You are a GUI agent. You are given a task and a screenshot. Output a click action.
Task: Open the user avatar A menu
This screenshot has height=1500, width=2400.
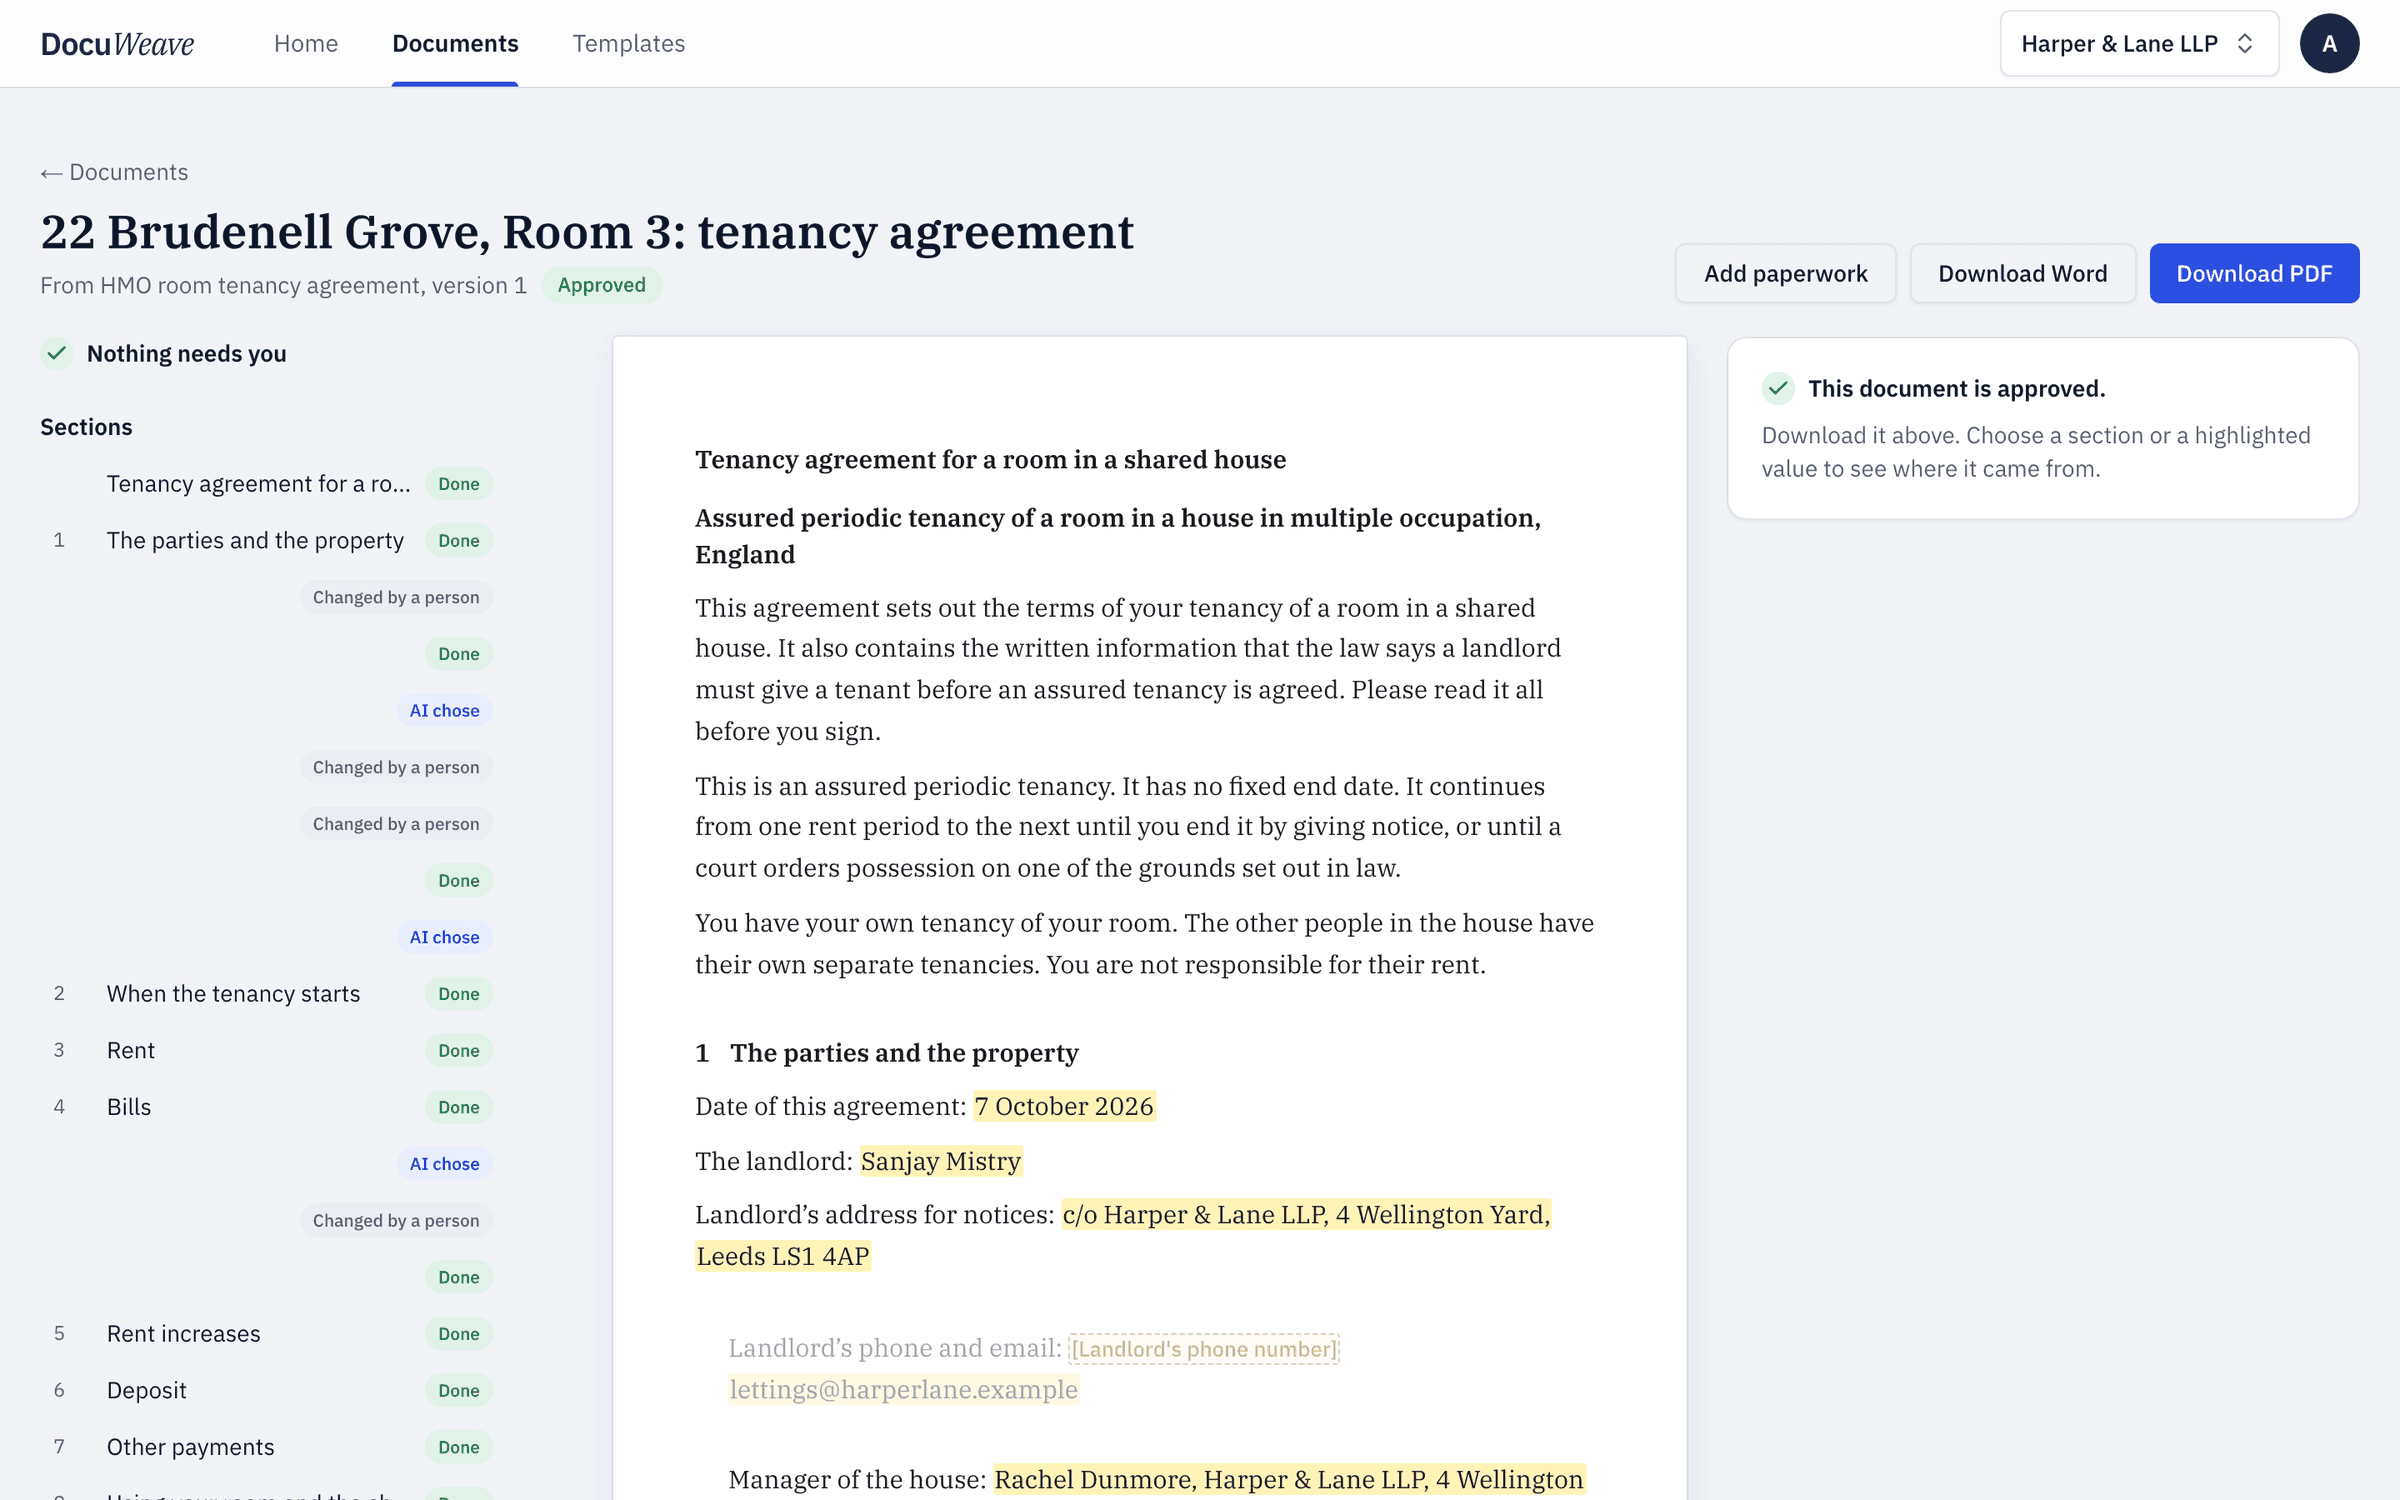point(2329,43)
